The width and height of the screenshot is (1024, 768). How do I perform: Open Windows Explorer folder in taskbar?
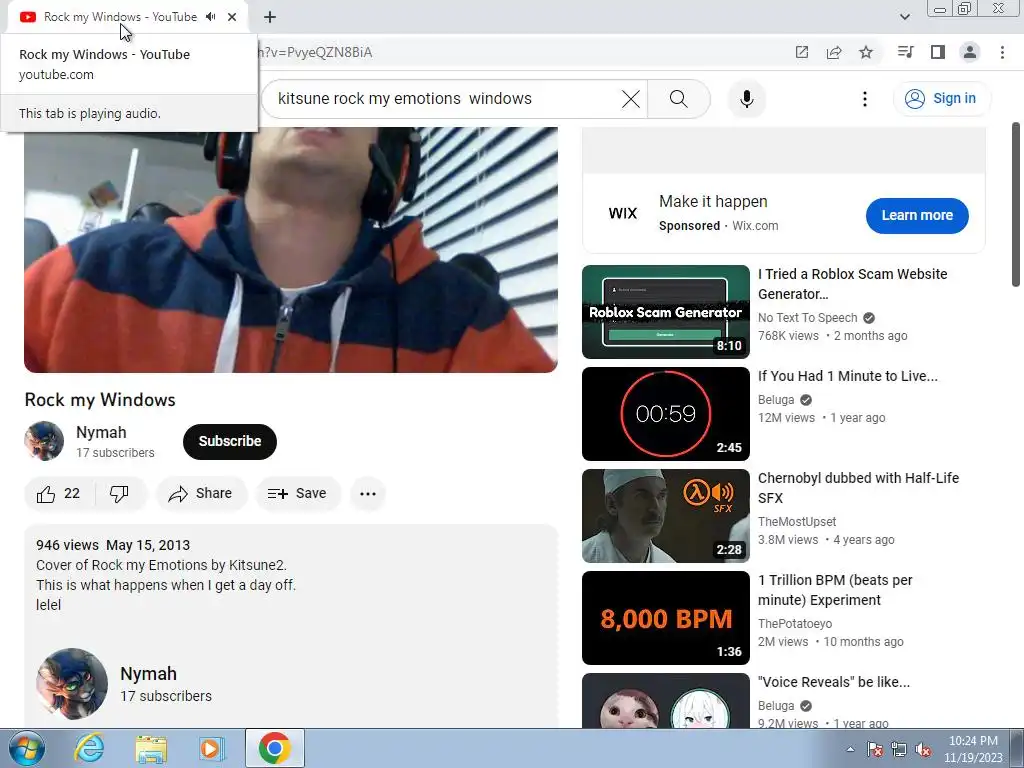[151, 748]
